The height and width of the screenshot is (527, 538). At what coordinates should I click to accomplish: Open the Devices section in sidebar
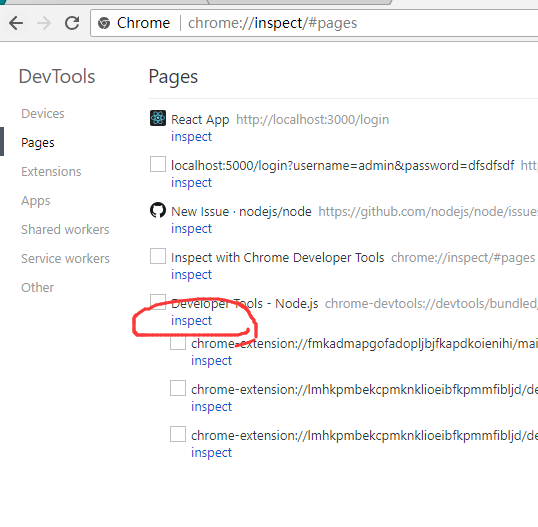coord(43,114)
